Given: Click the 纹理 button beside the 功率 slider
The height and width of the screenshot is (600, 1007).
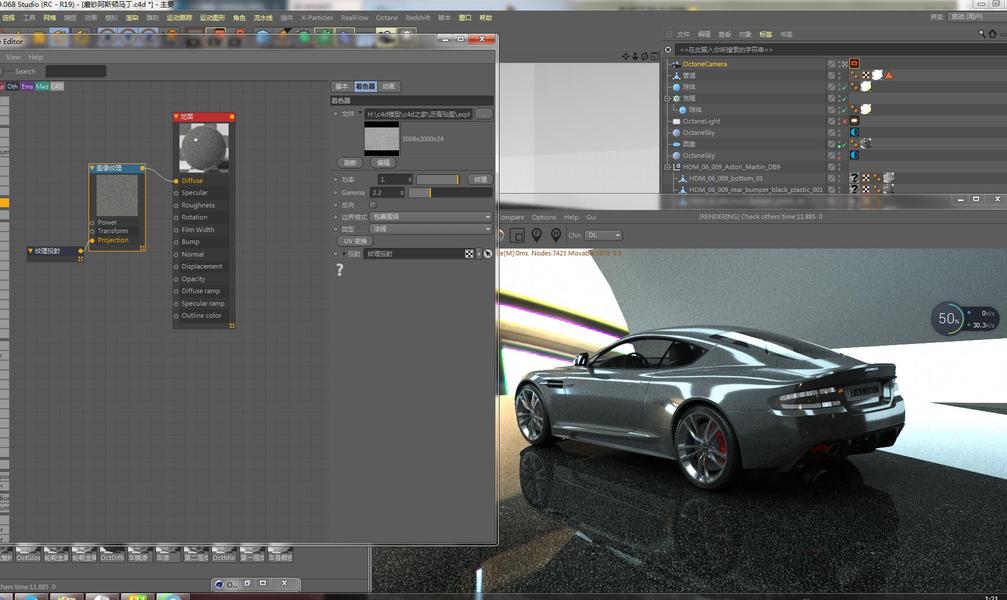Looking at the screenshot, I should pyautogui.click(x=480, y=180).
